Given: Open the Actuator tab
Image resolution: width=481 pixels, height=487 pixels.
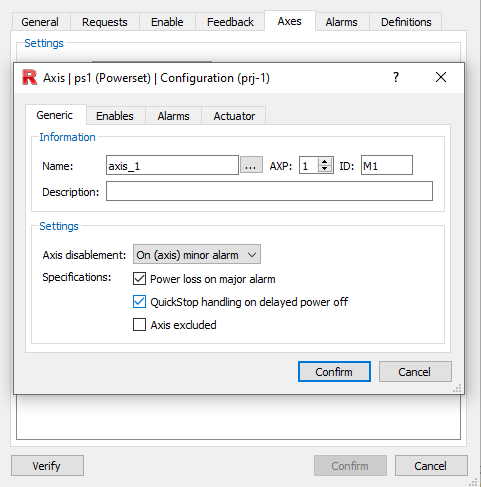Looking at the screenshot, I should (234, 116).
